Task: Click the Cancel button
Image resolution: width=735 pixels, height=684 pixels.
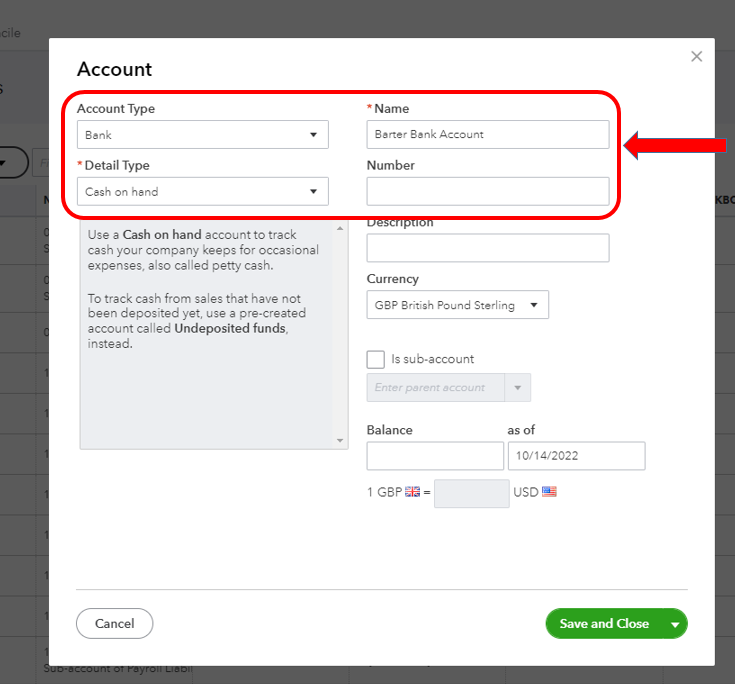Action: tap(114, 624)
